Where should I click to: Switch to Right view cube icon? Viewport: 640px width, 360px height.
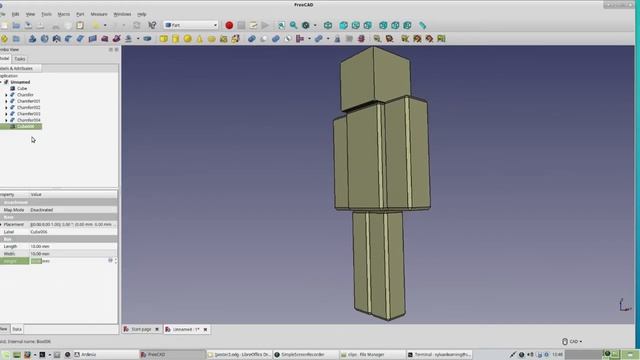click(367, 25)
